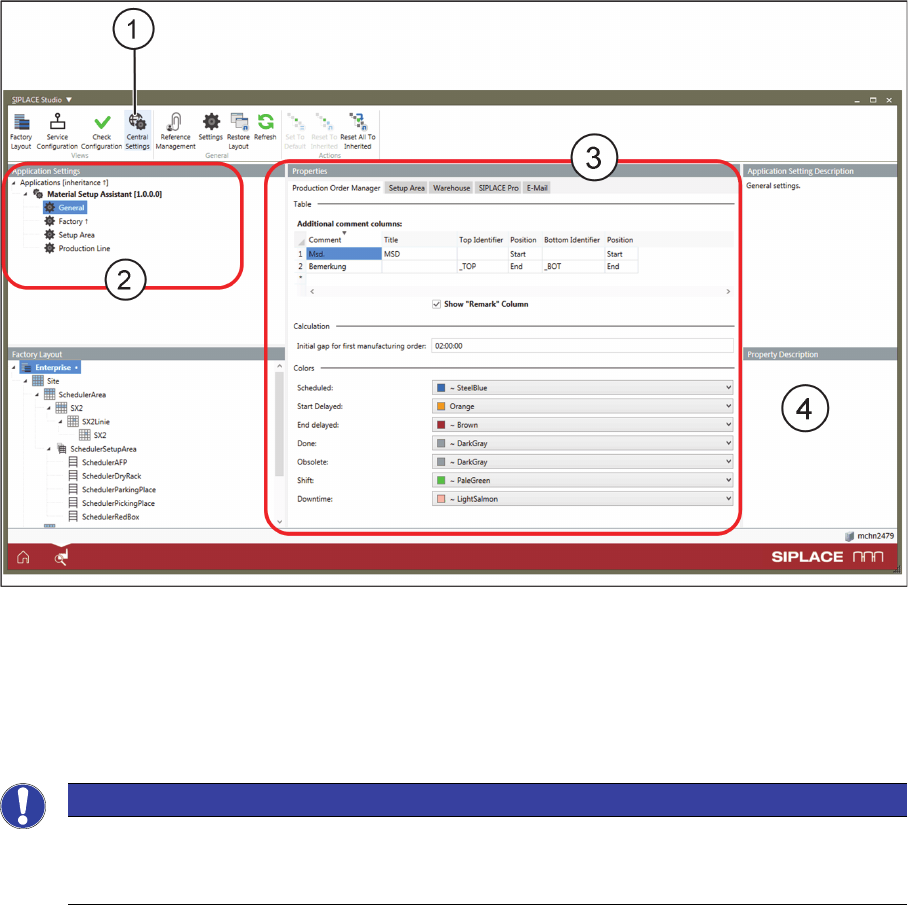Select the General settings node
Image resolution: width=908 pixels, height=905 pixels.
pos(65,207)
